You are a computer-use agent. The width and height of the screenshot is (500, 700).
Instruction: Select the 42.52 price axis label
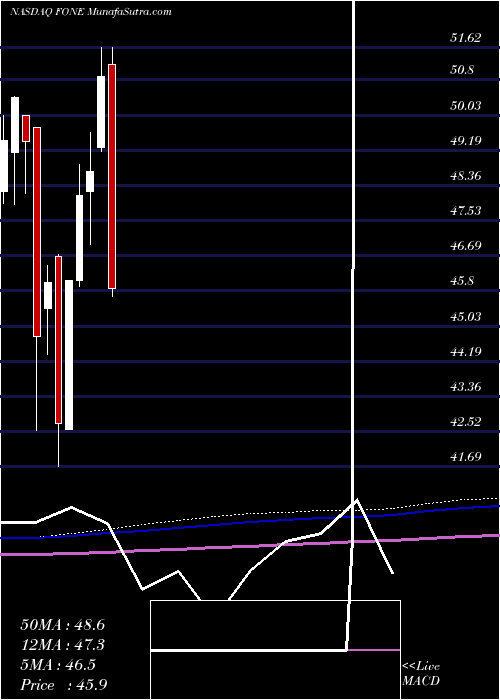[465, 421]
